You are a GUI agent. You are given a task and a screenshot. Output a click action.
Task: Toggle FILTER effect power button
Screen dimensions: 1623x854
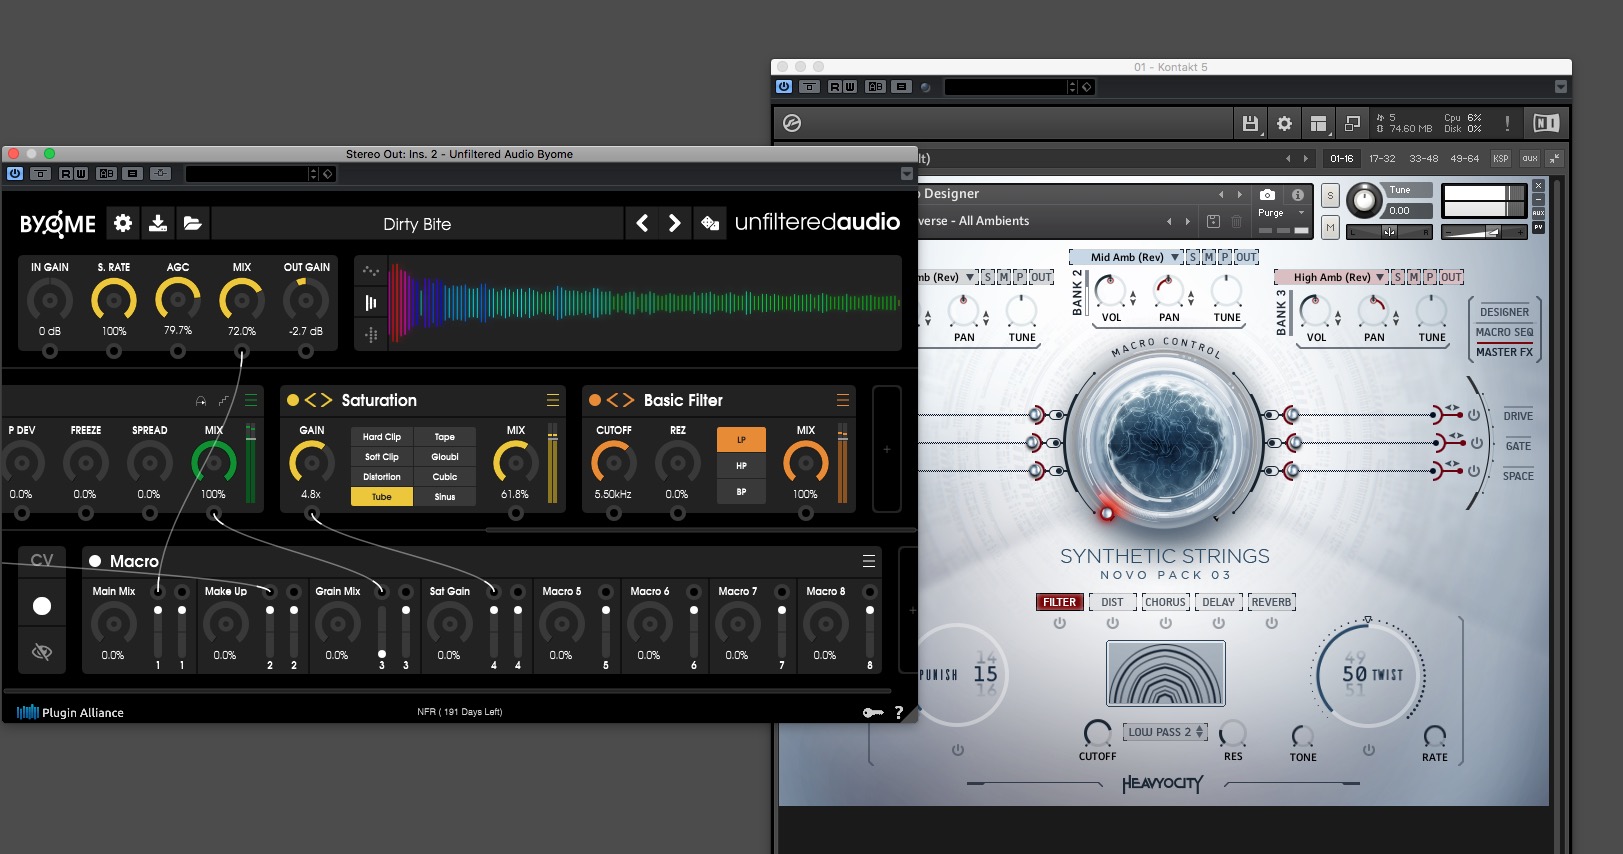1060,623
